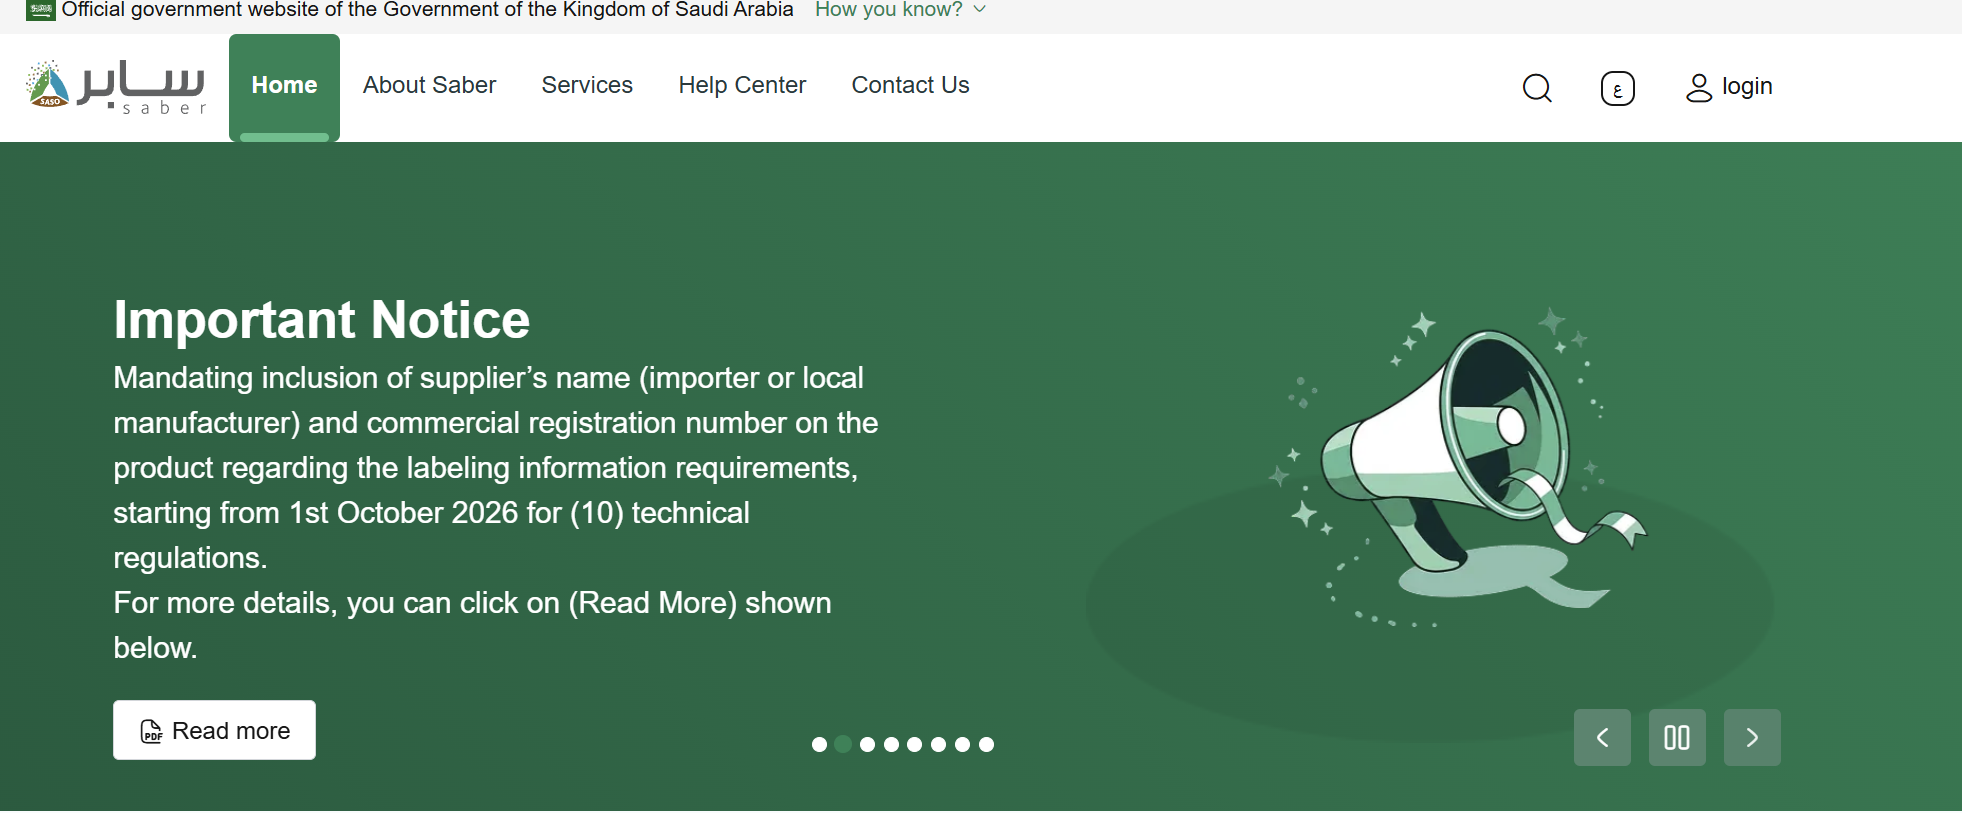Image resolution: width=1962 pixels, height=813 pixels.
Task: Advance to the next slide arrow
Action: pos(1752,738)
